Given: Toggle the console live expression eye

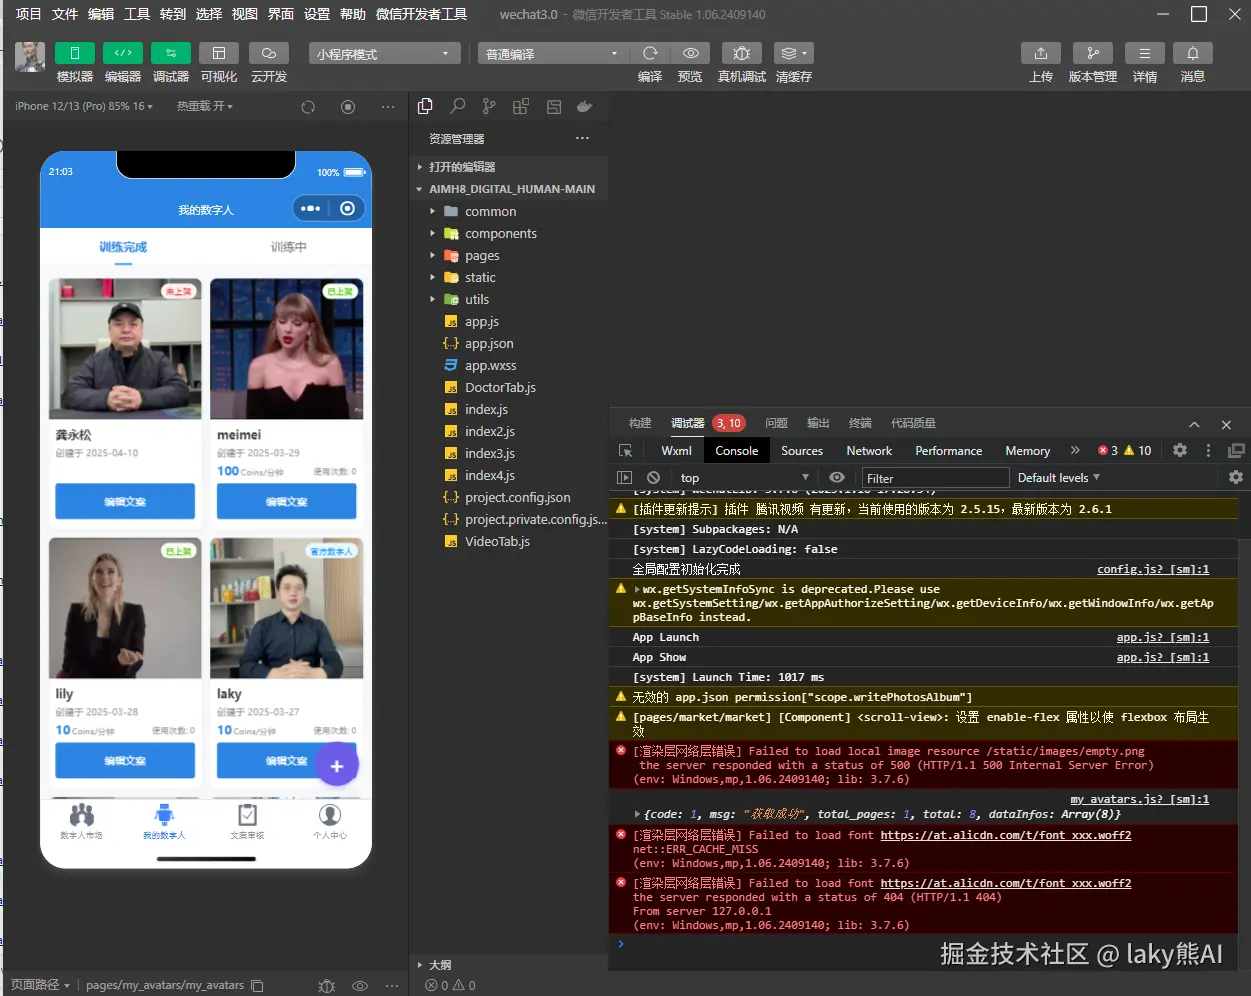Looking at the screenshot, I should (x=837, y=478).
